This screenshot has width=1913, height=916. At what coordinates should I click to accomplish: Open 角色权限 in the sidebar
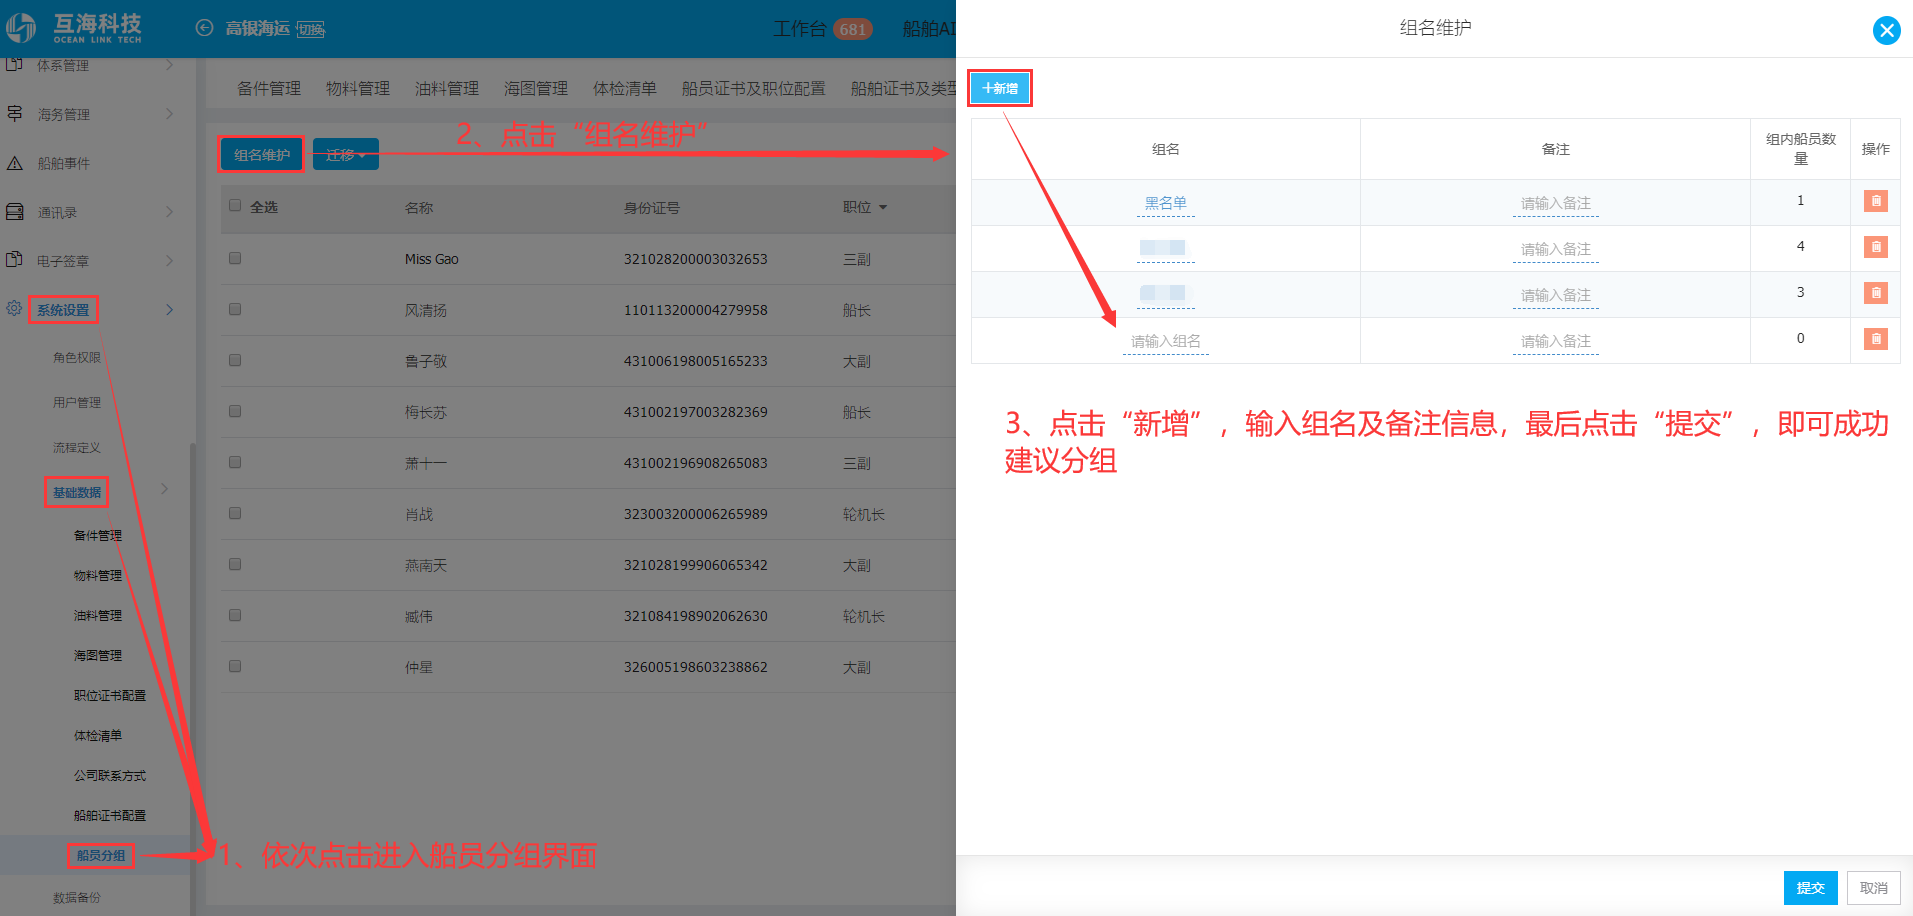coord(77,357)
